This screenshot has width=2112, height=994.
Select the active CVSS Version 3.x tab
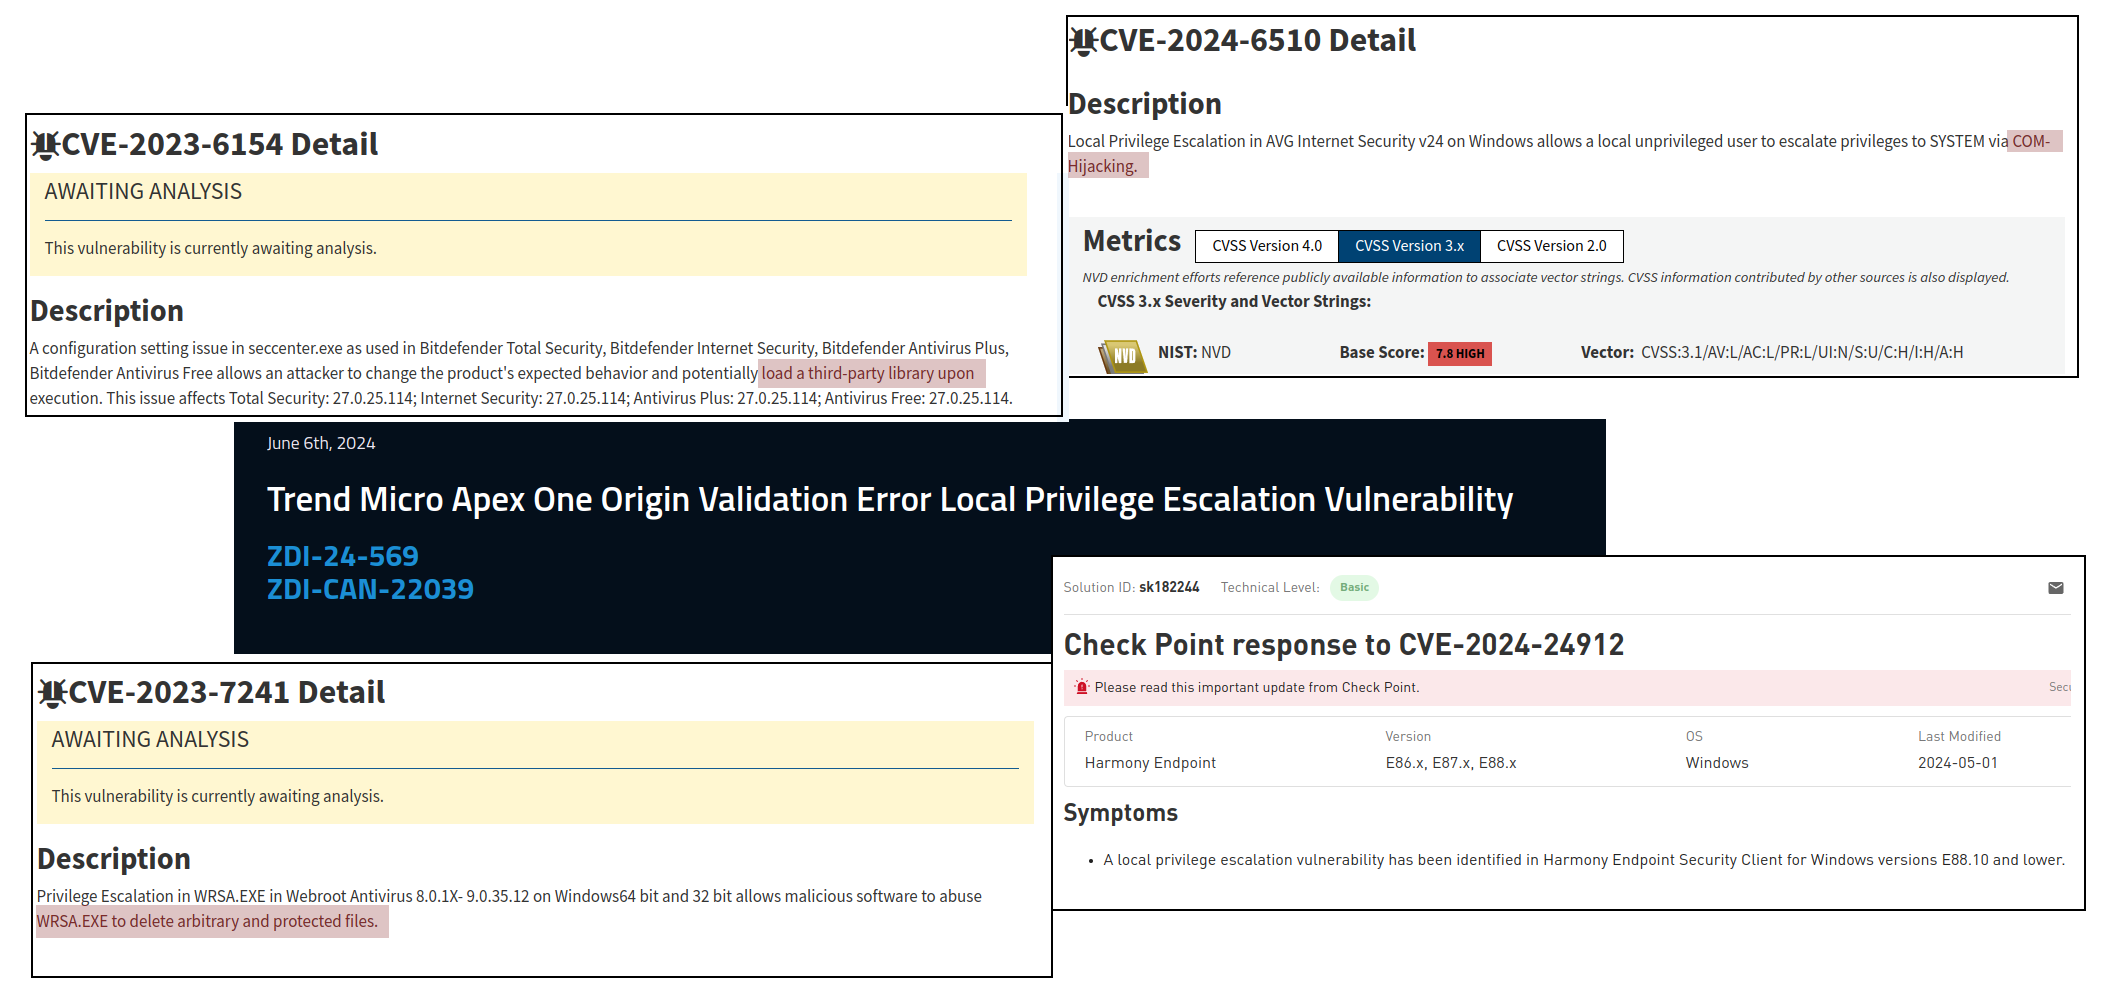(x=1408, y=246)
